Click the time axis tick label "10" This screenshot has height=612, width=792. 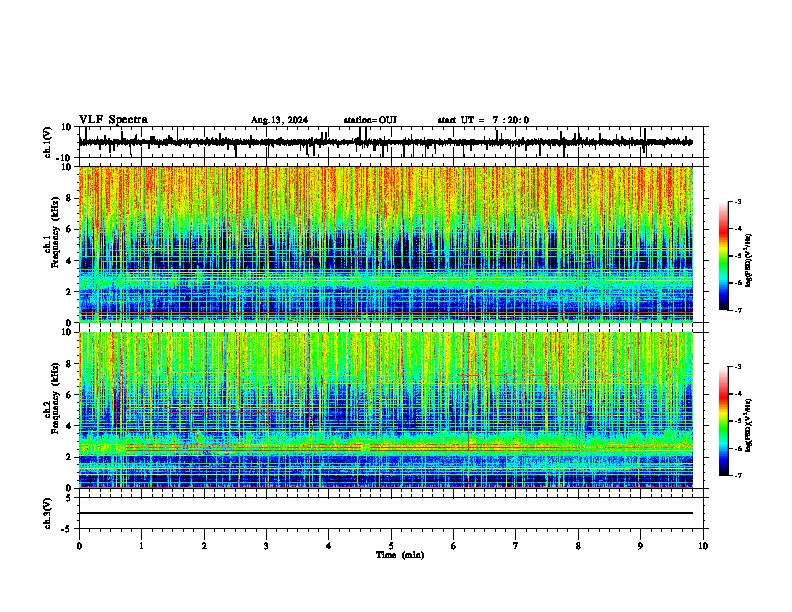(703, 546)
